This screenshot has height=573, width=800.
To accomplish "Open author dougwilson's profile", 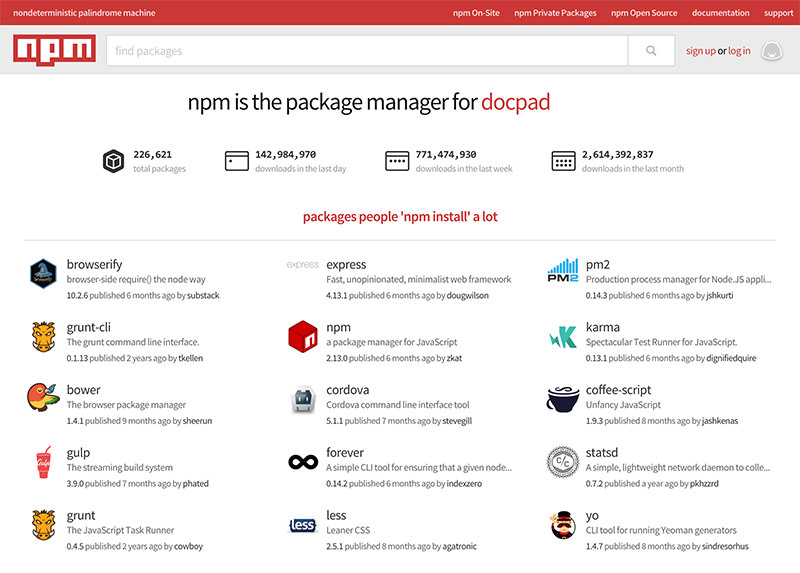I will coord(467,295).
